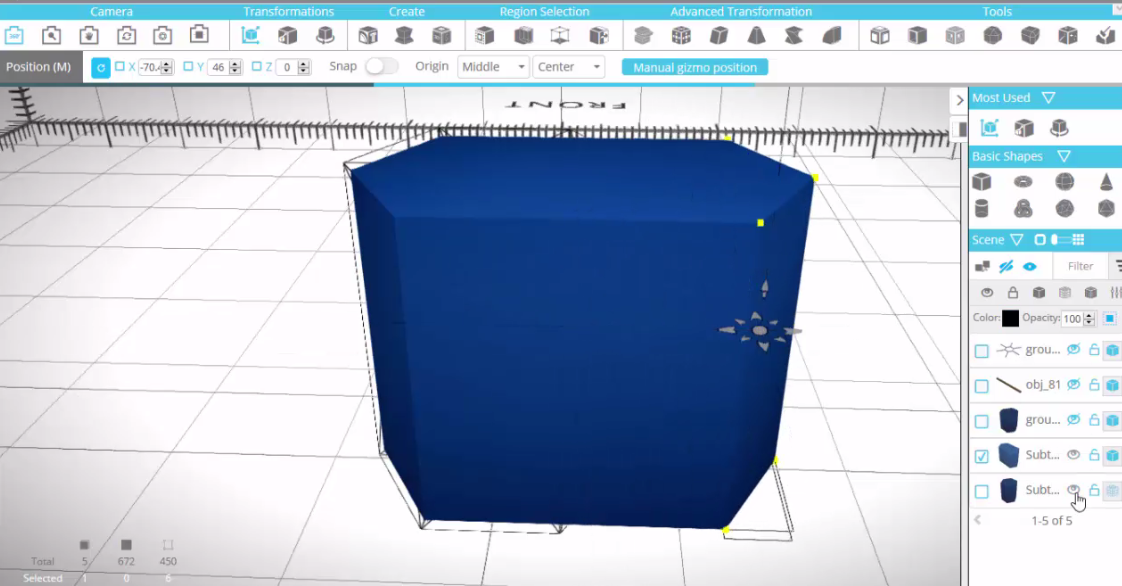Click the camera icon with a square
Screen dimensions: 1122x586
click(199, 34)
